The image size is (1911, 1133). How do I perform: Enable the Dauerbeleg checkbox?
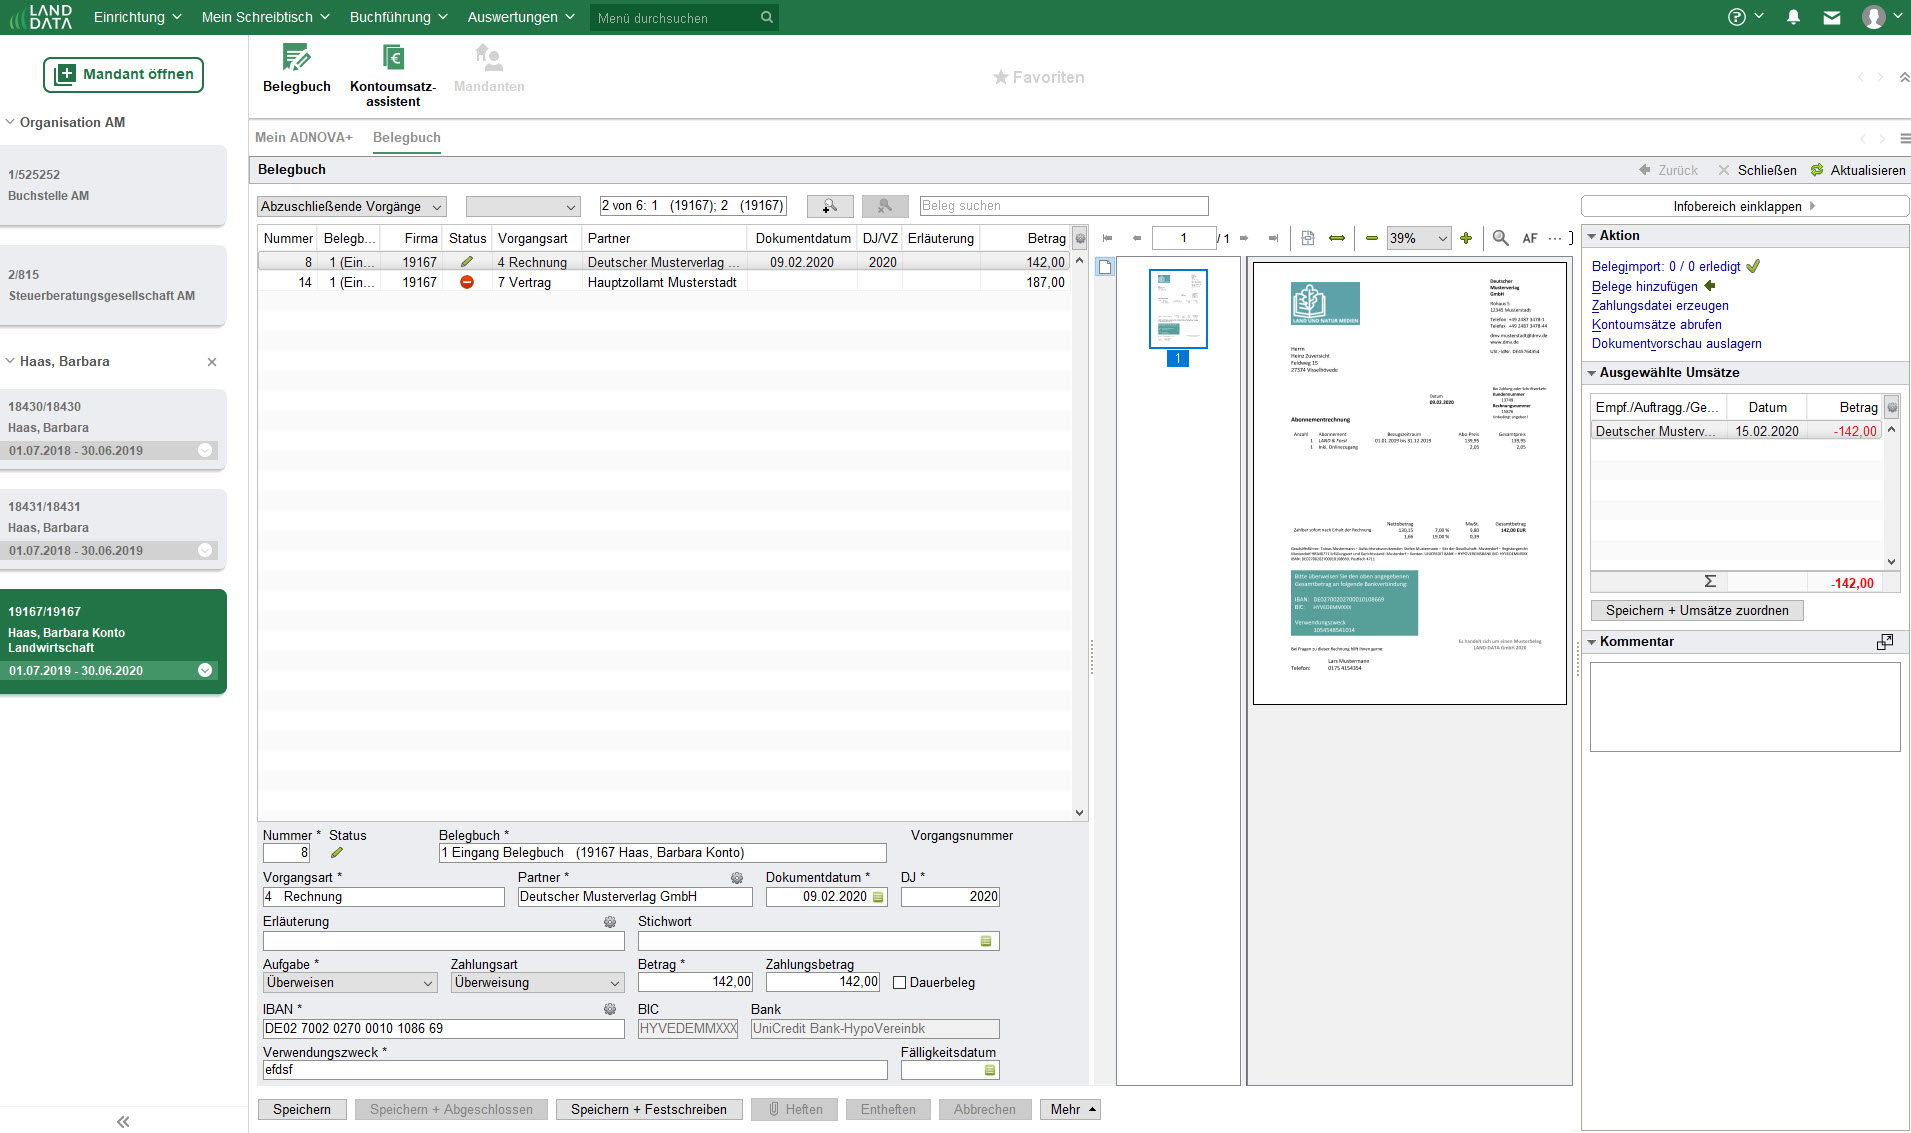coord(899,983)
